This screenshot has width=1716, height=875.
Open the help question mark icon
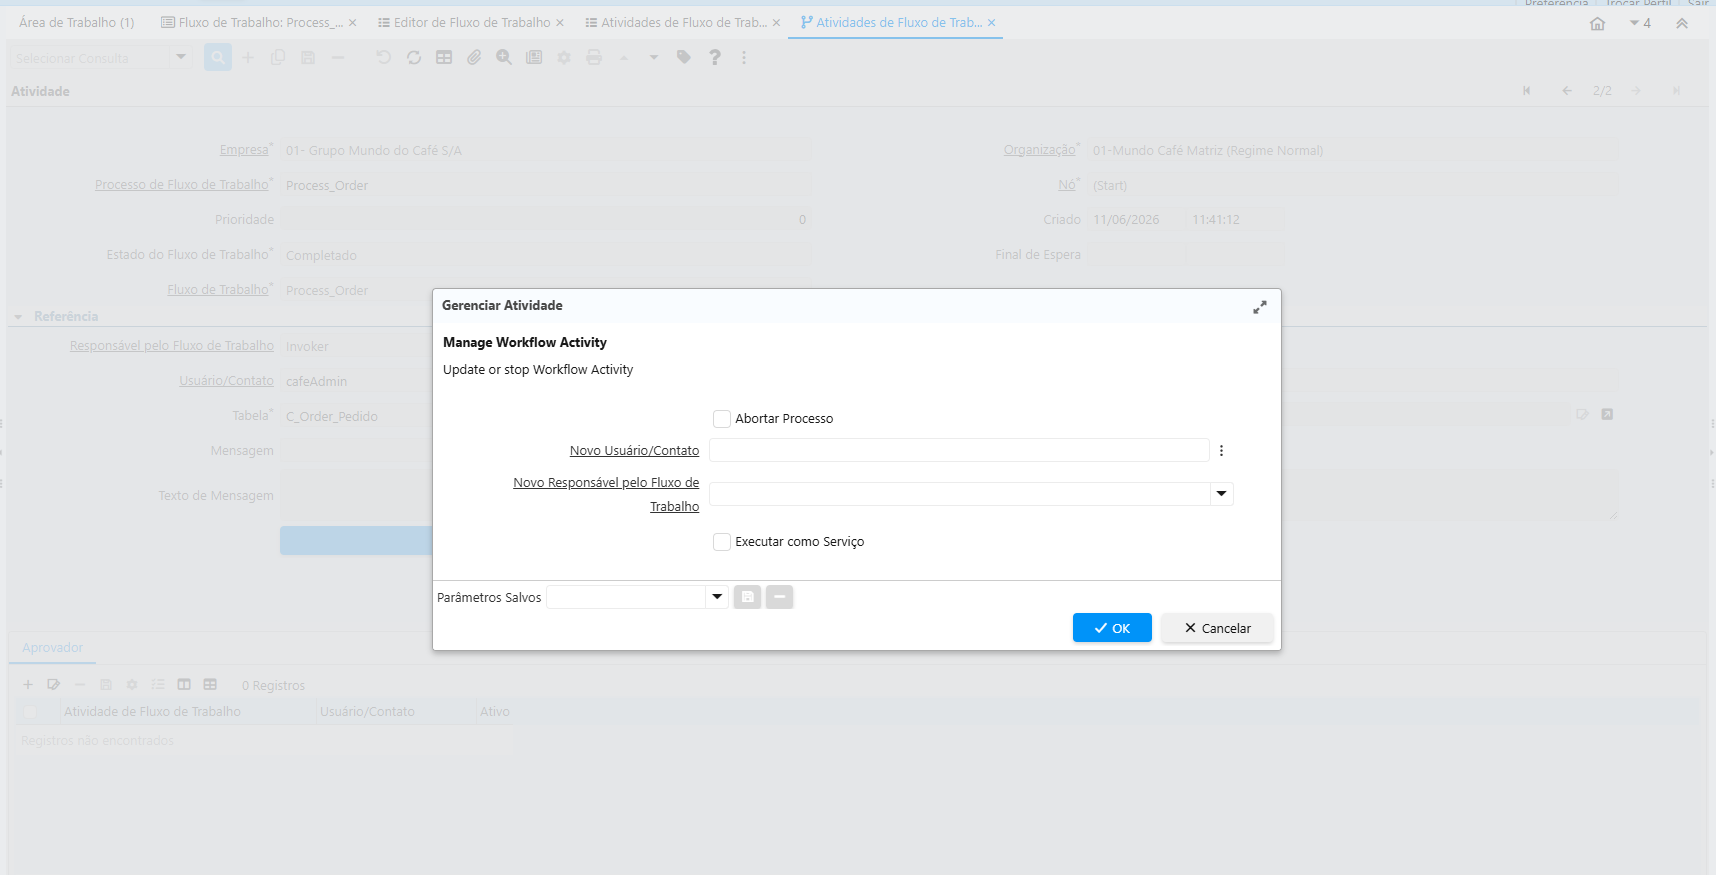pyautogui.click(x=714, y=58)
